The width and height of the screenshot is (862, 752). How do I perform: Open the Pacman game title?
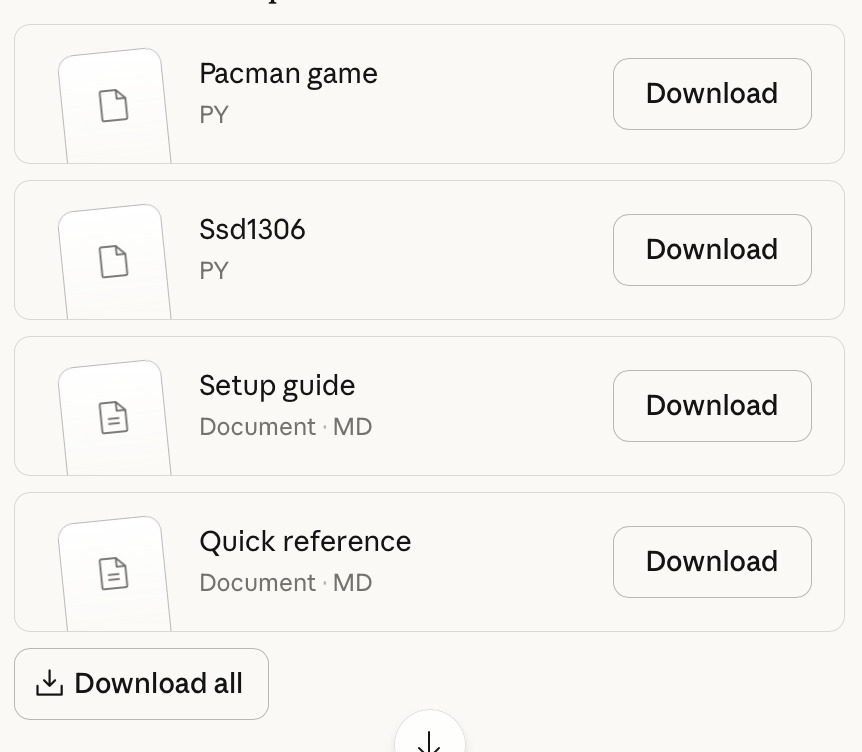pos(288,74)
